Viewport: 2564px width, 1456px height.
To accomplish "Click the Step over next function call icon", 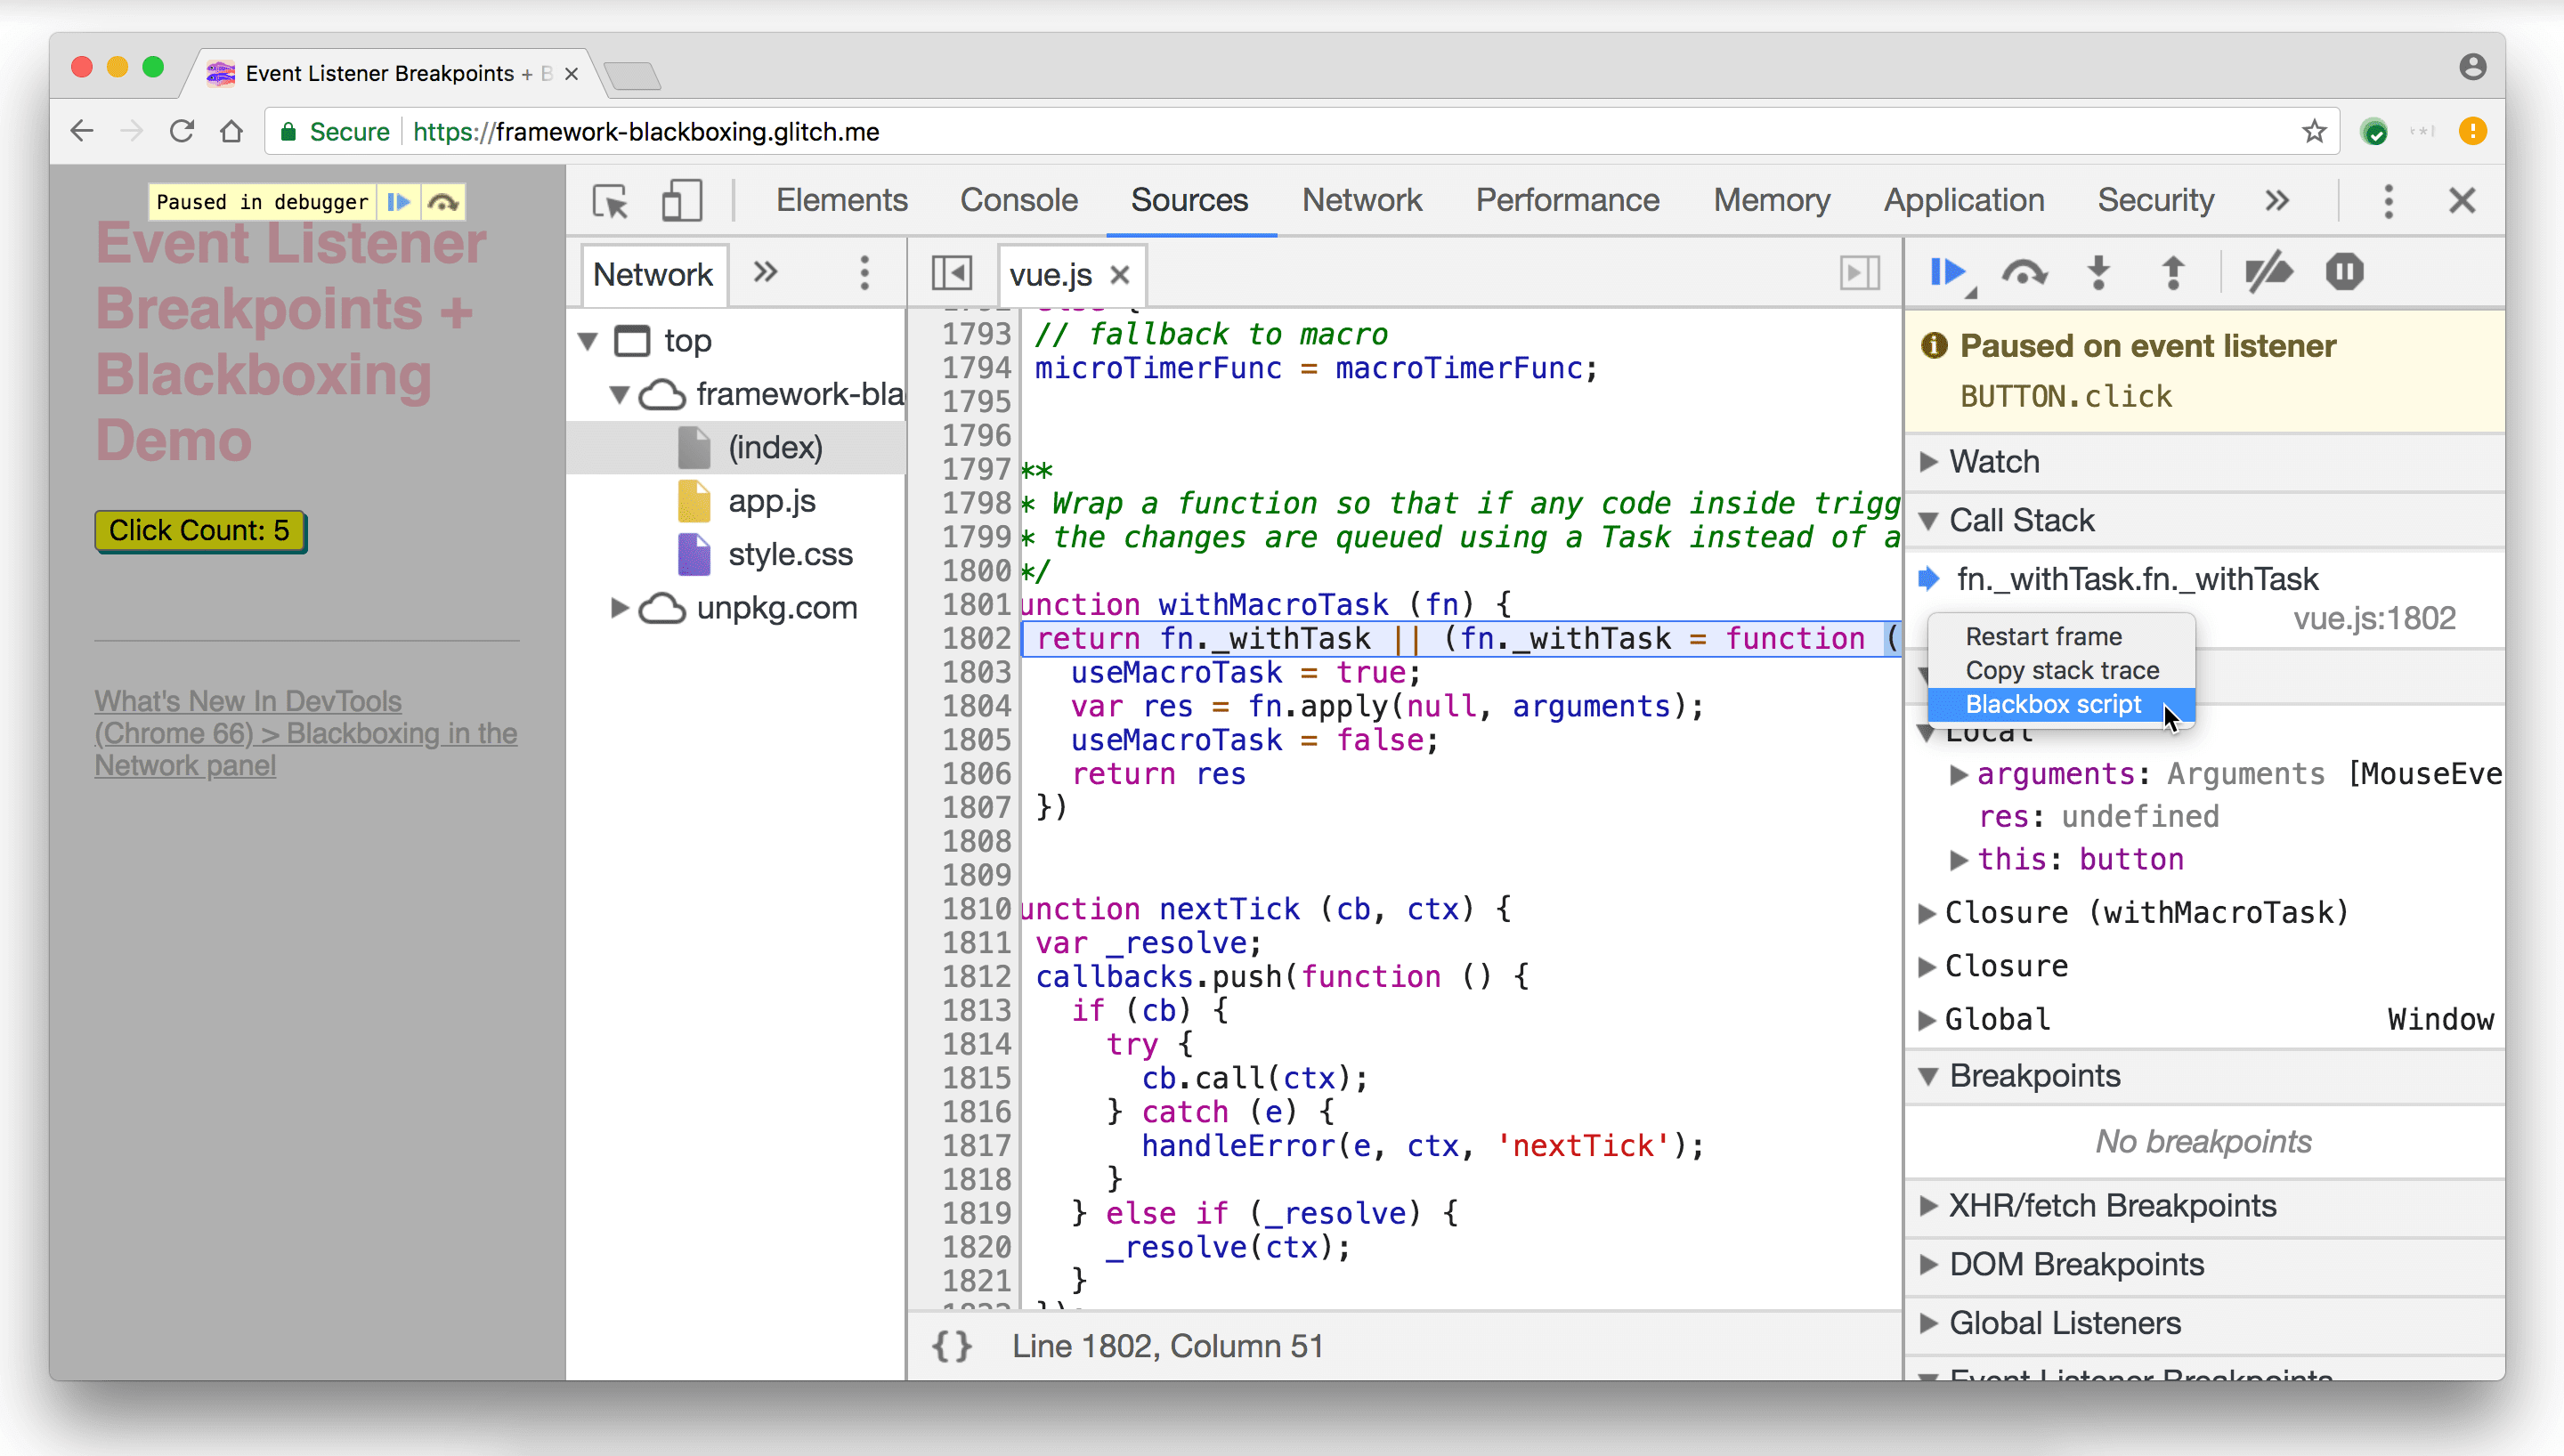I will pyautogui.click(x=2022, y=273).
